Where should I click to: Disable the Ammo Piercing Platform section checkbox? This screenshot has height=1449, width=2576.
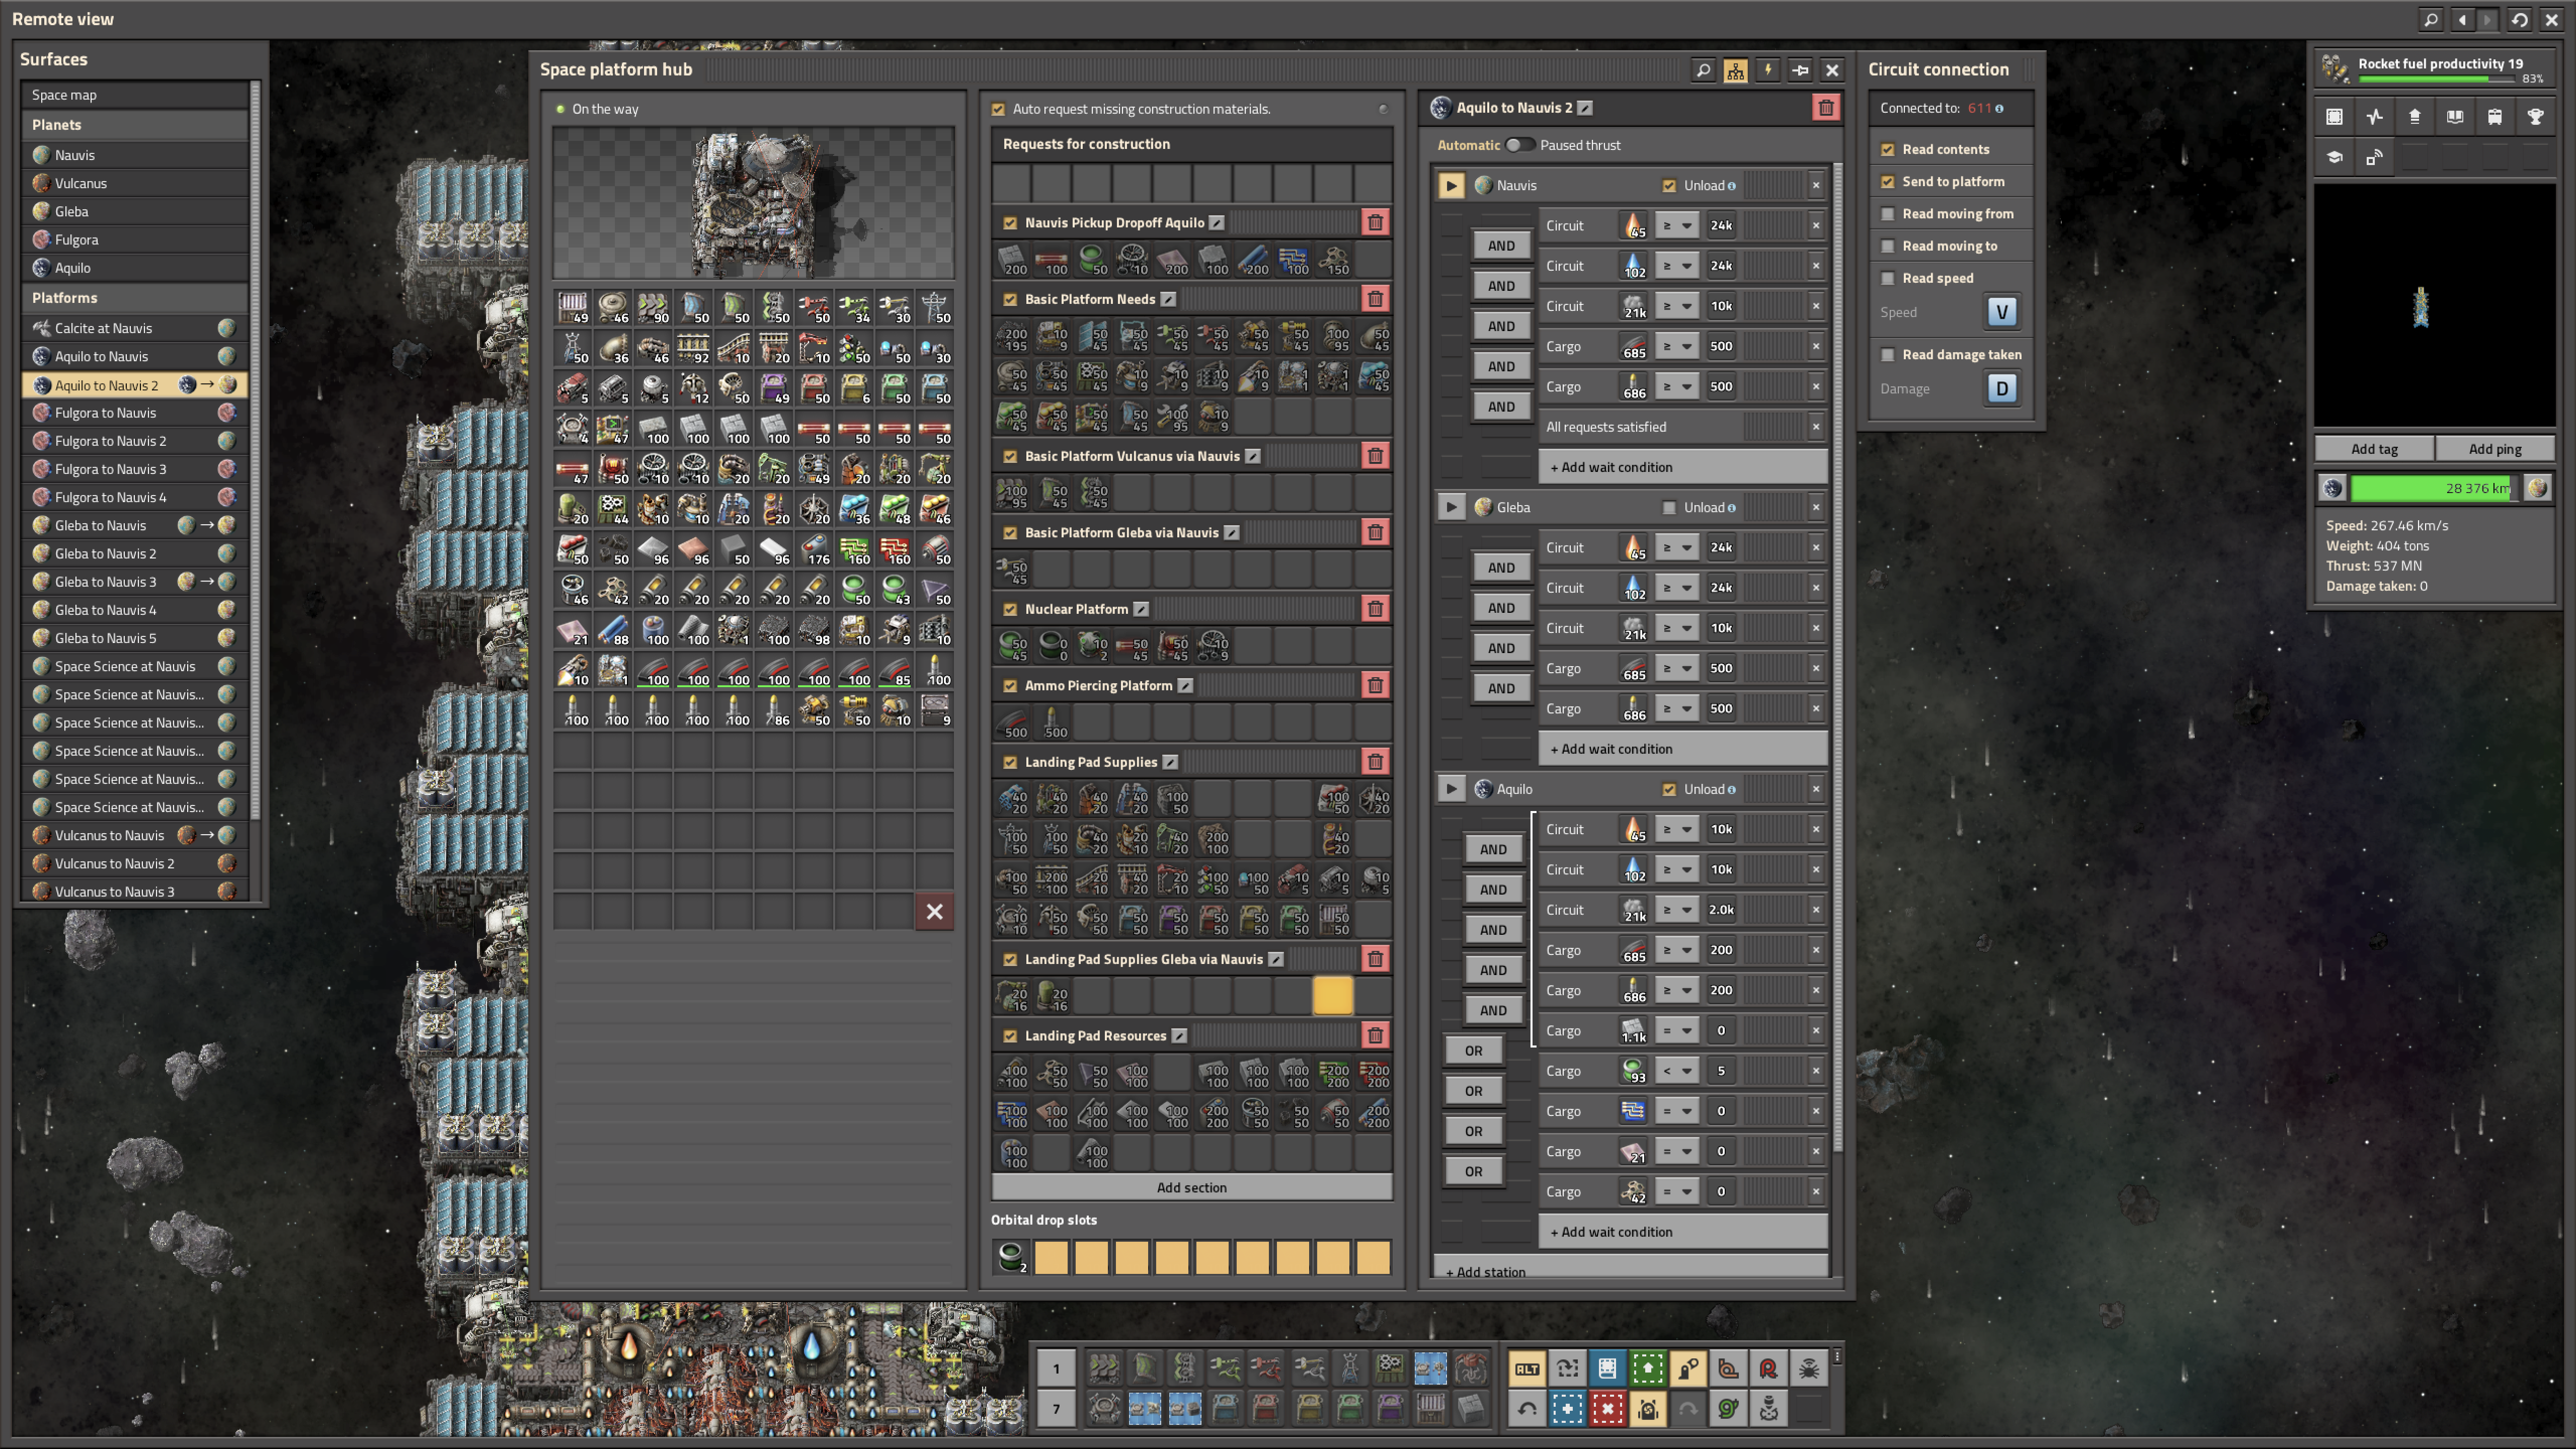coord(1010,686)
